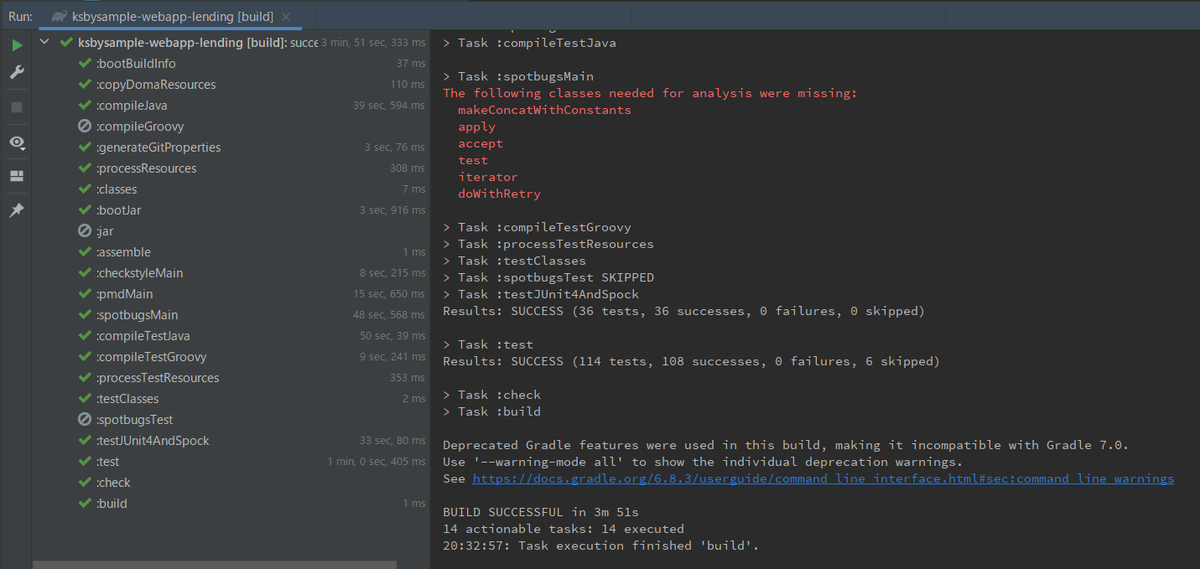Select the skipped :spotbugsTest task row
Screen dimensions: 1200x569
(x=233, y=420)
